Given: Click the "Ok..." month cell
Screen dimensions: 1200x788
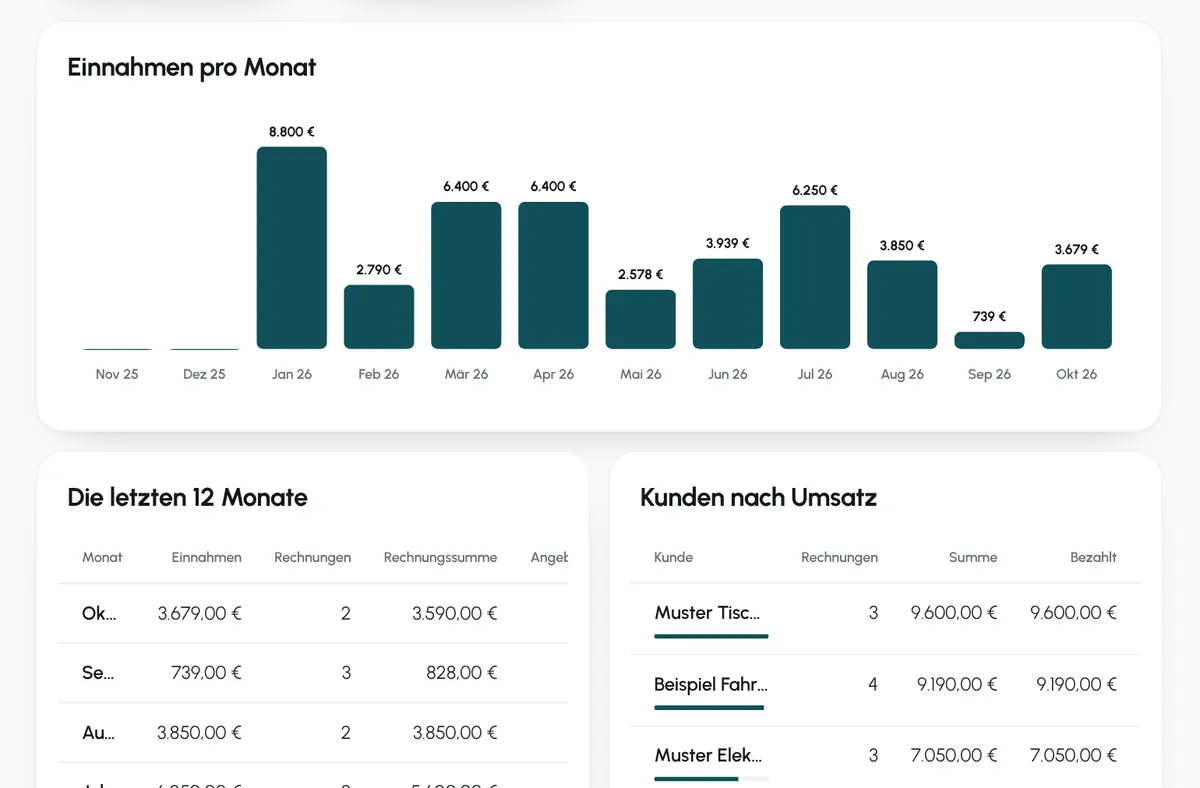Looking at the screenshot, I should click(x=99, y=613).
